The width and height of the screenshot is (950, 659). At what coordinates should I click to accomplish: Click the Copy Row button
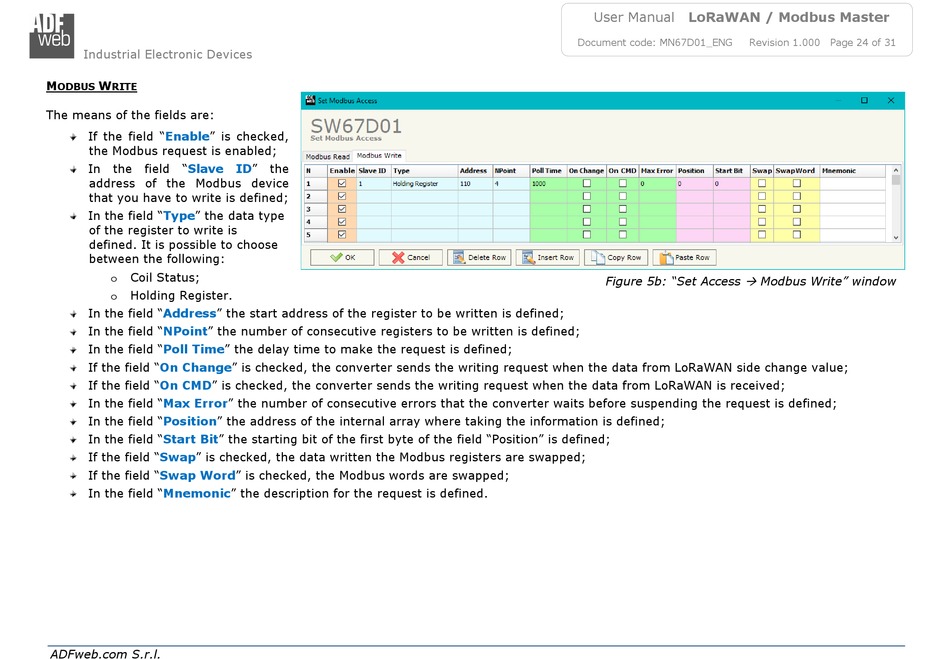click(x=616, y=257)
